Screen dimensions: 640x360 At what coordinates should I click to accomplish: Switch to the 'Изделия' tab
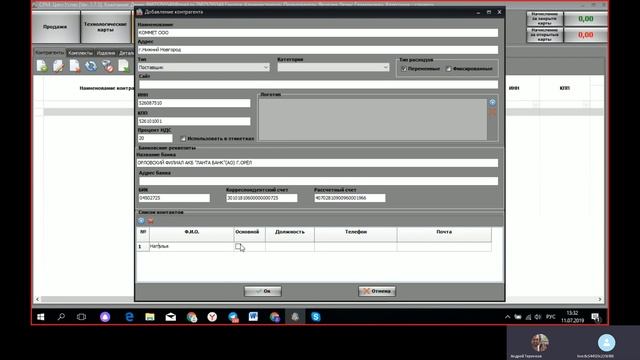[106, 53]
